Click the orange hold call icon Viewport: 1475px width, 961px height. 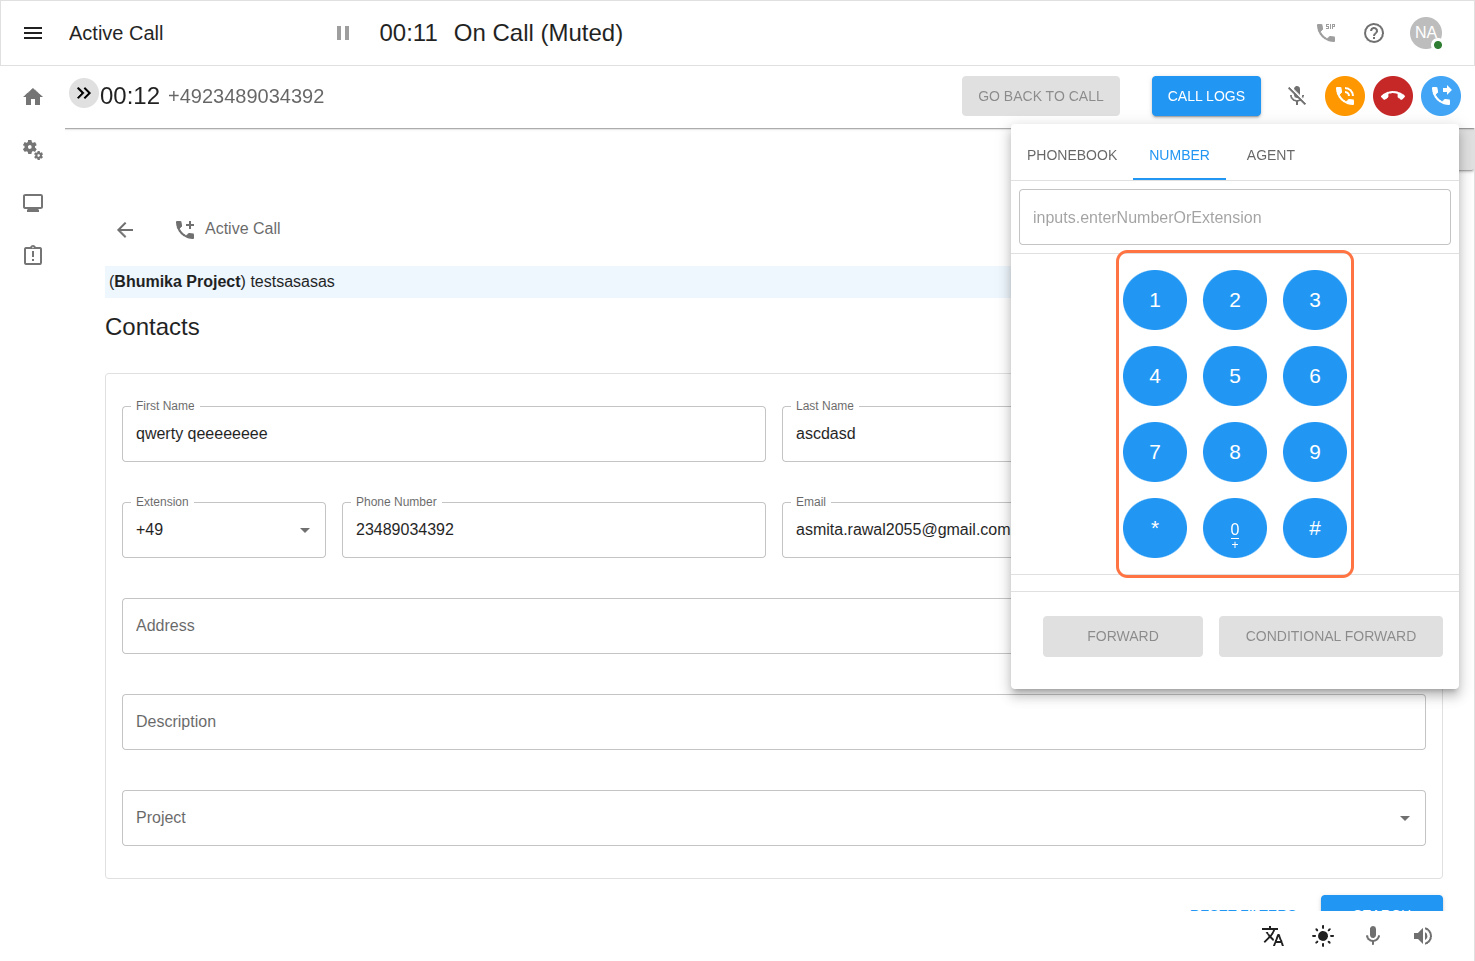coord(1344,96)
